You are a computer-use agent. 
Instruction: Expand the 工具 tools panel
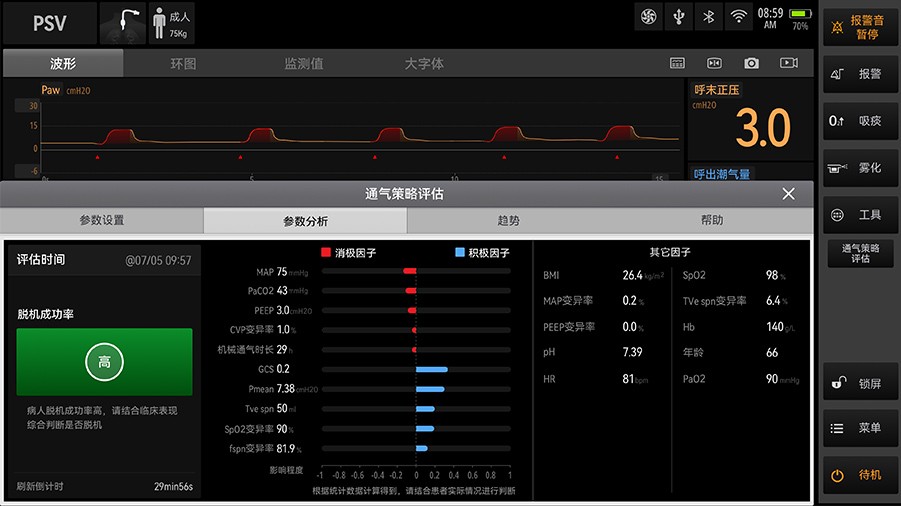(x=859, y=215)
